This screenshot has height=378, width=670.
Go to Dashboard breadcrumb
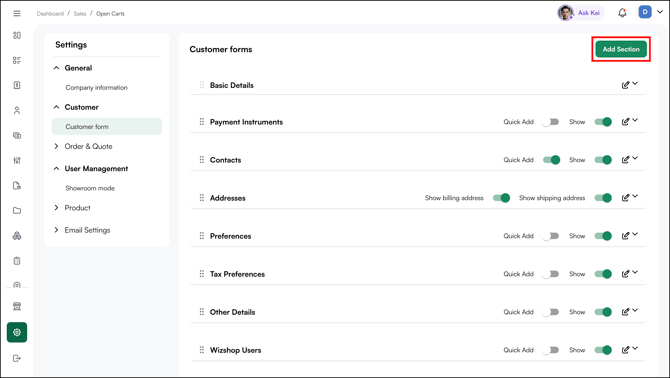(50, 14)
